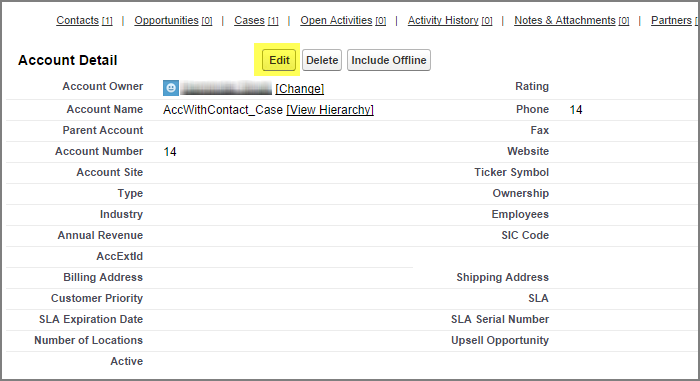700x381 pixels.
Task: Click the AccExtId label
Action: click(120, 256)
